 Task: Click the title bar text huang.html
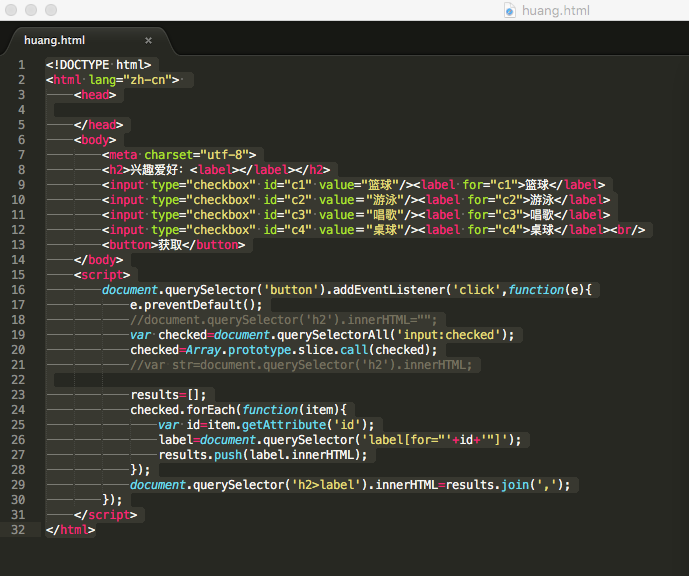[555, 10]
